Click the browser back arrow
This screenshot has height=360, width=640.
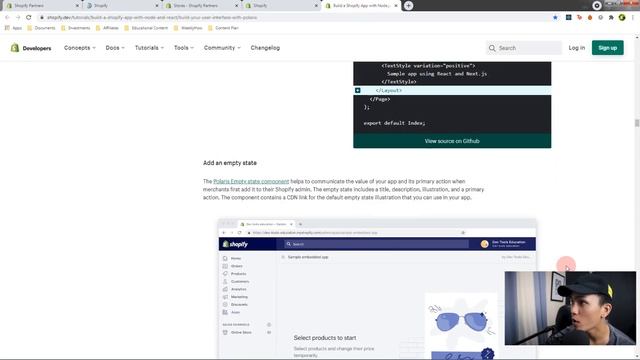click(7, 18)
